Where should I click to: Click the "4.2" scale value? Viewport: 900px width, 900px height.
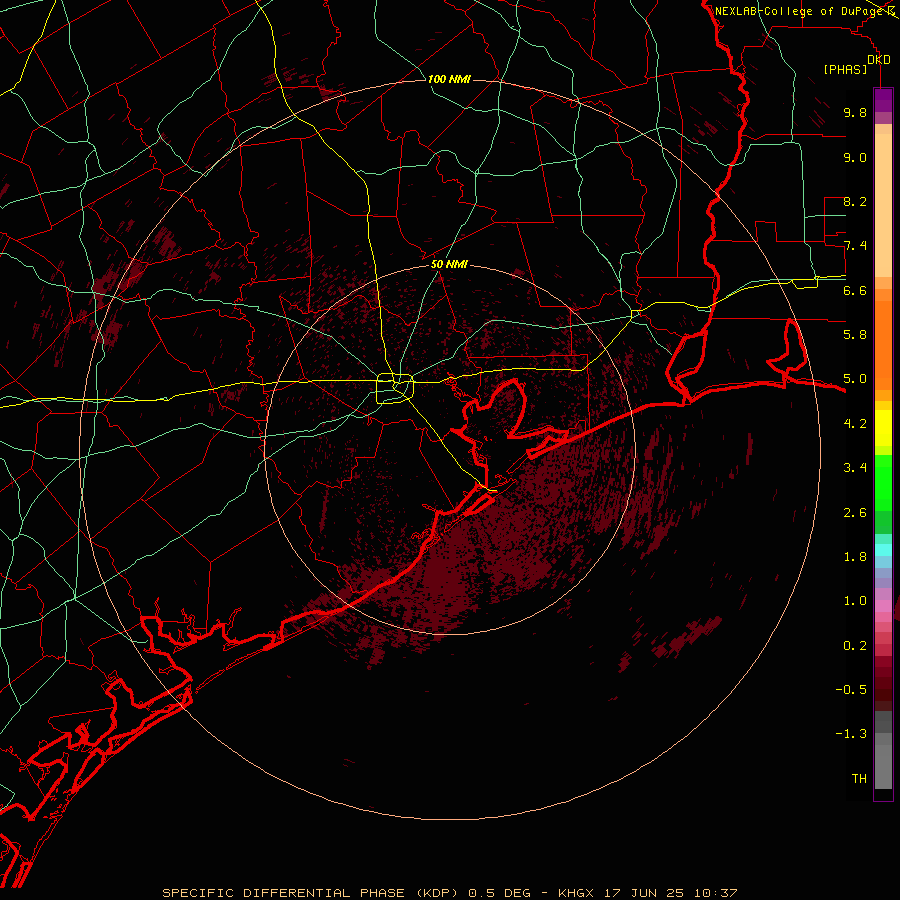point(855,424)
